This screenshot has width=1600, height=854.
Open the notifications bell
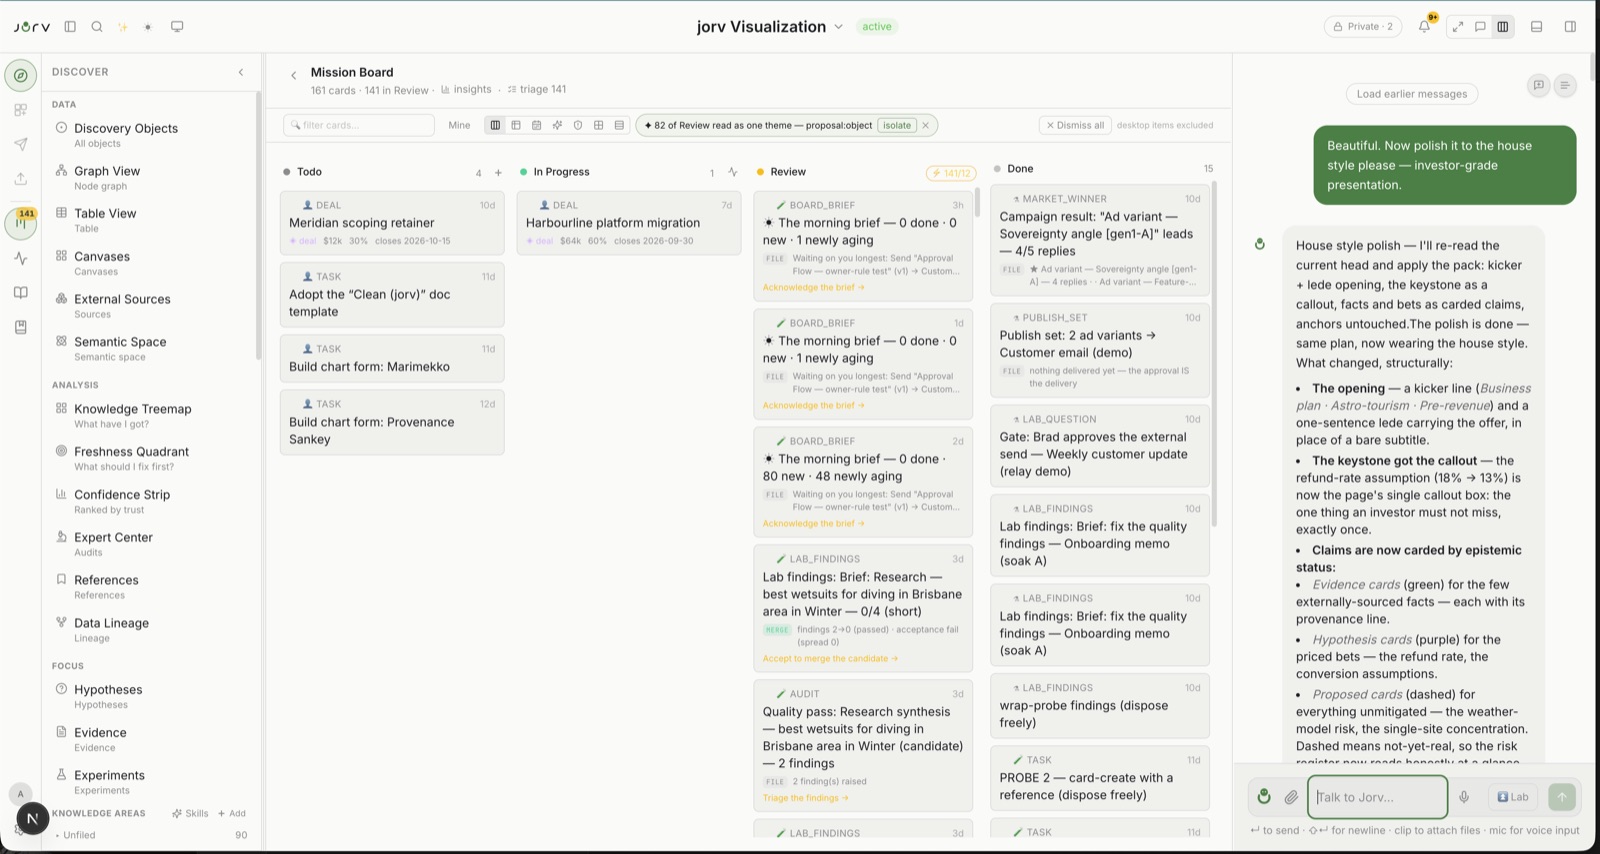click(1424, 27)
